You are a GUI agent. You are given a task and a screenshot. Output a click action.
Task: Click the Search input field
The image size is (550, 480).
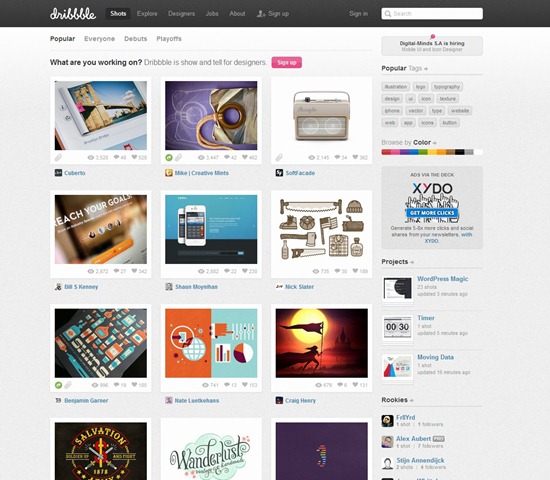(432, 14)
